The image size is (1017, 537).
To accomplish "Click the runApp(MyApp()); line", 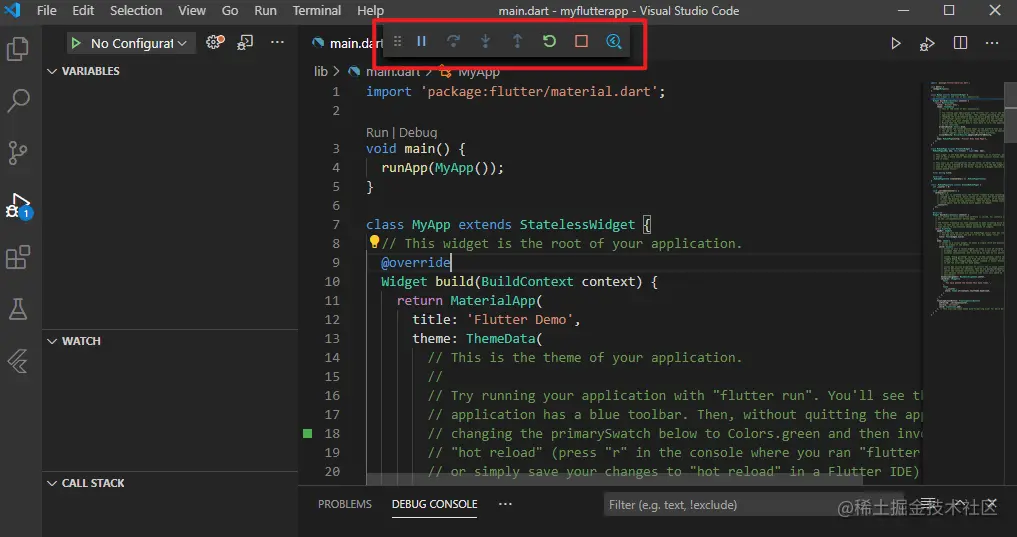I will coord(442,167).
